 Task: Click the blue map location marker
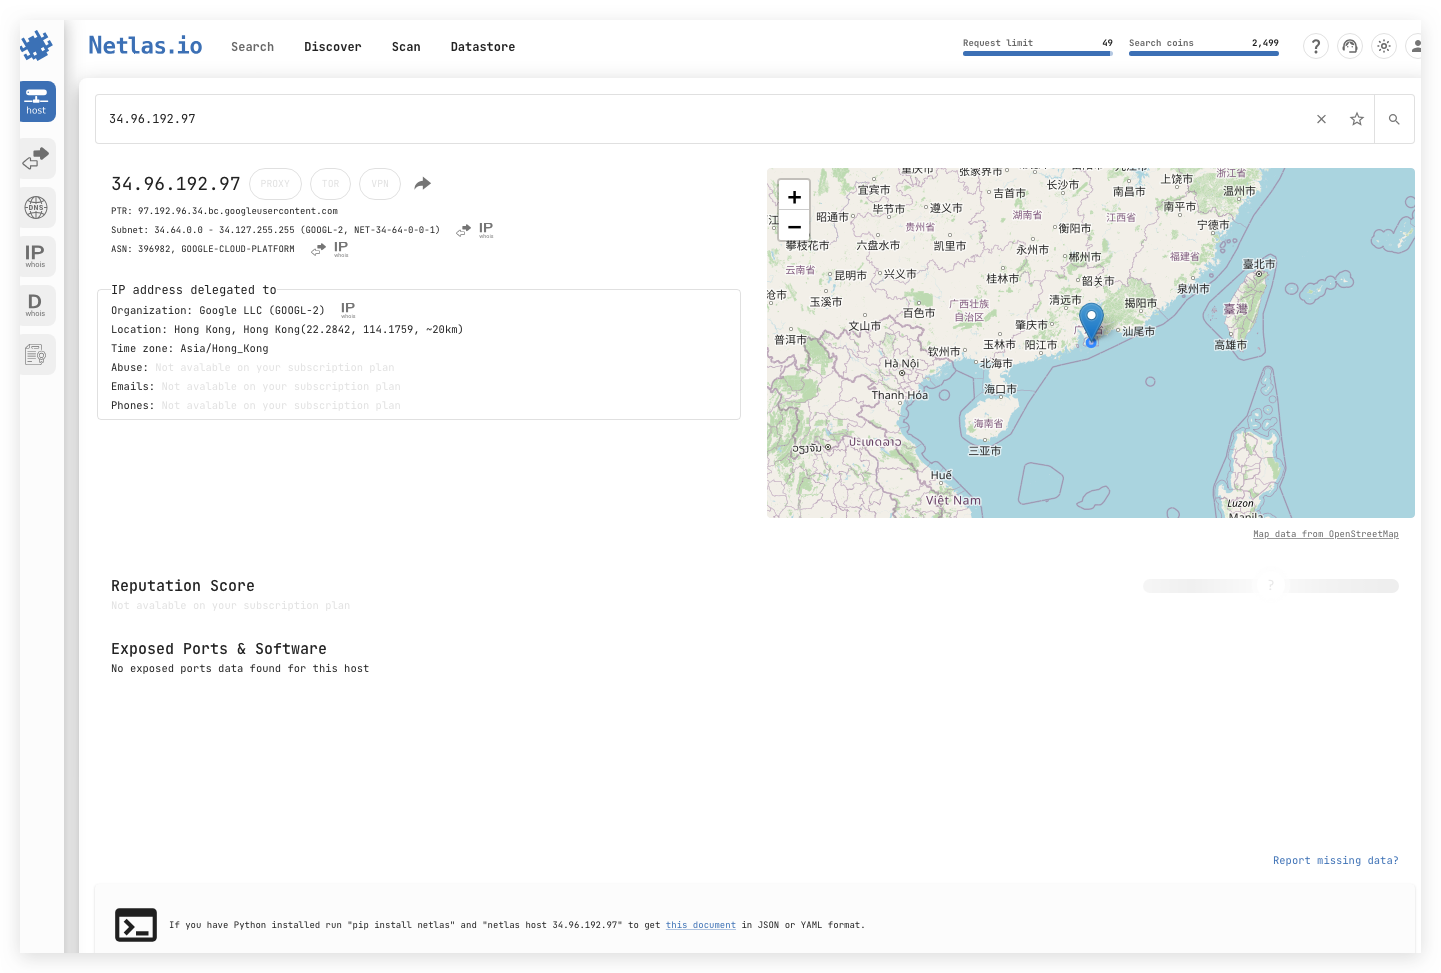[x=1091, y=323]
